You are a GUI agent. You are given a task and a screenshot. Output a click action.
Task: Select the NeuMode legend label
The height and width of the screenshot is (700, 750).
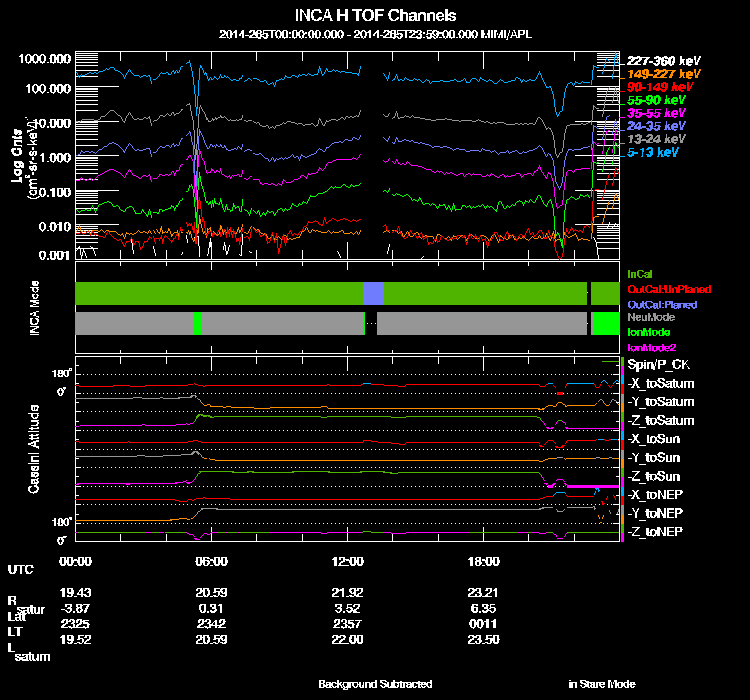pyautogui.click(x=650, y=317)
